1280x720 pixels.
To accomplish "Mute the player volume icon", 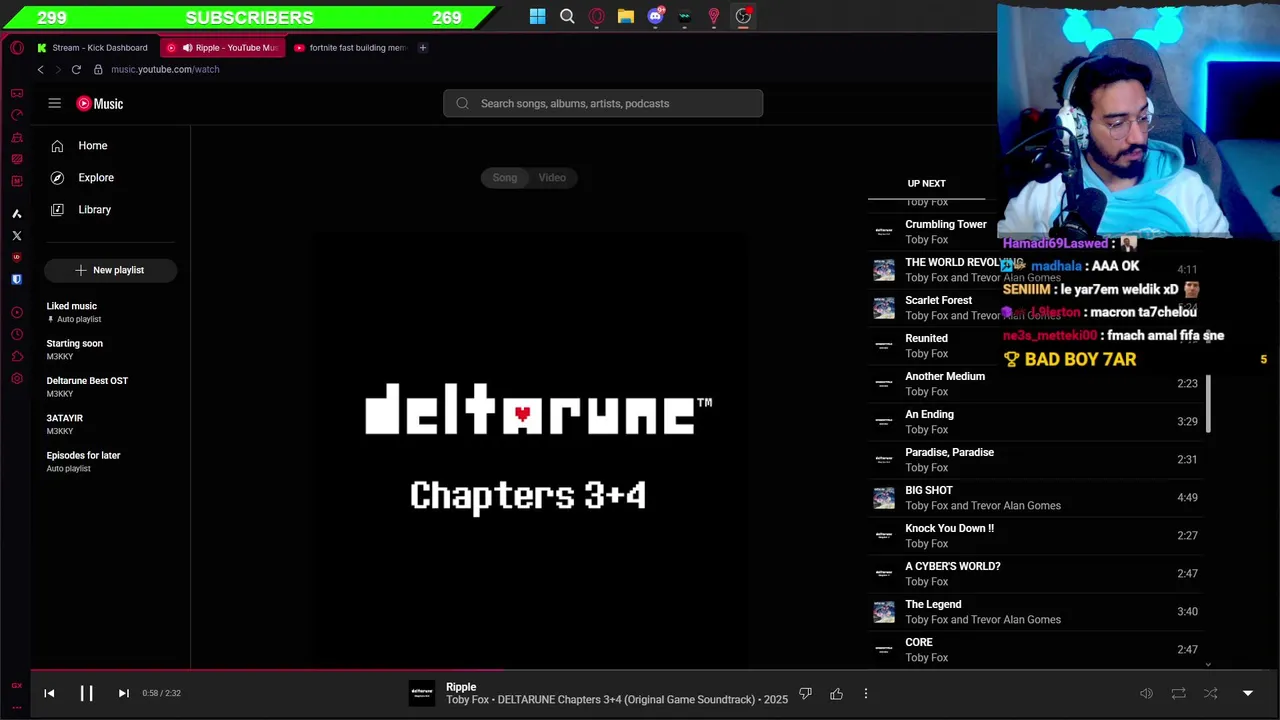I will tap(1146, 693).
